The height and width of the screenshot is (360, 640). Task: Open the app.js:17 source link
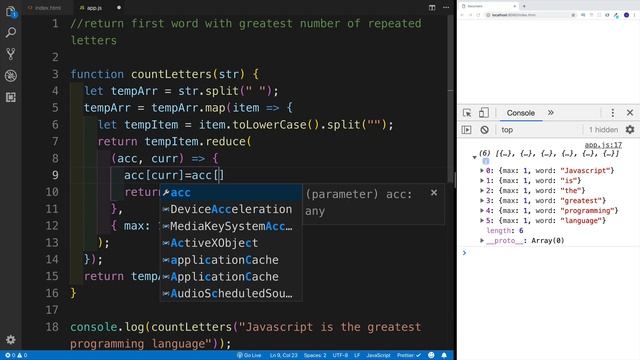coord(603,145)
